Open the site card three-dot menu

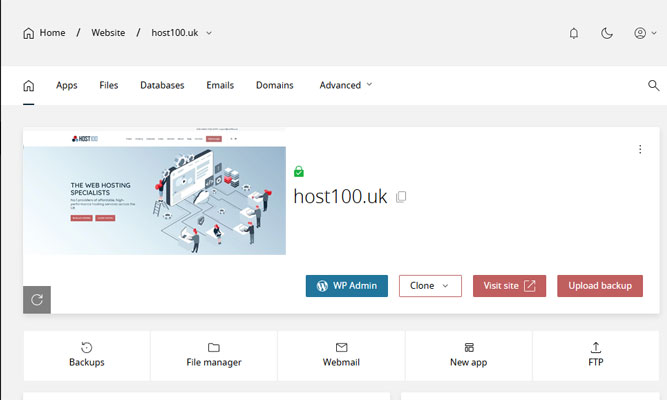640,149
